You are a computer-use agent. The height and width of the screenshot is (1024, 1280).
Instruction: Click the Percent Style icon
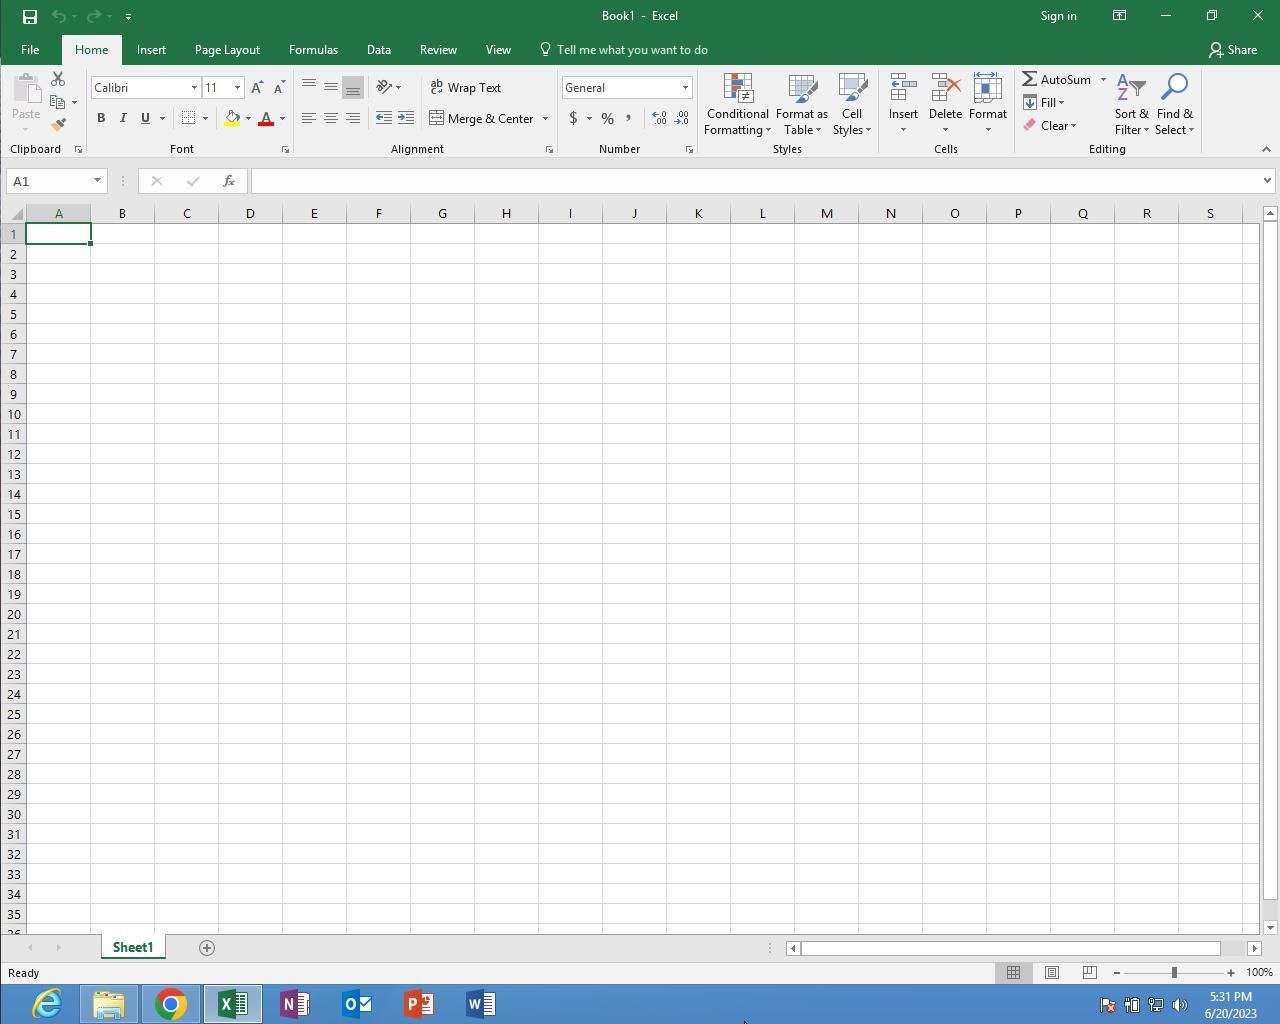click(607, 118)
